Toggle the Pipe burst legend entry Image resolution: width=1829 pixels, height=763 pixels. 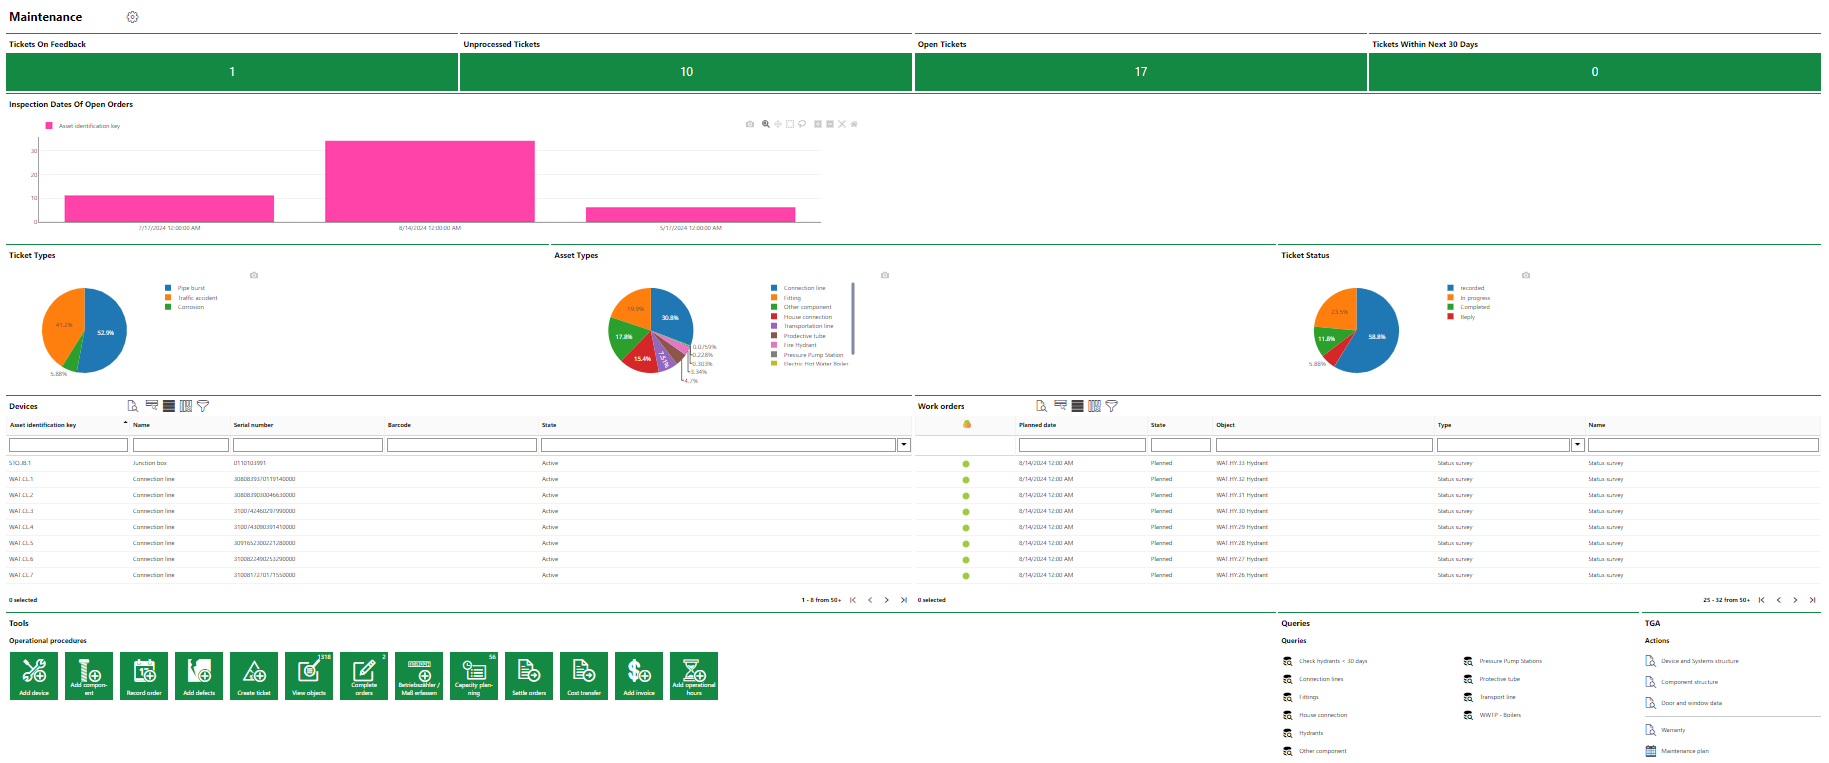coord(190,288)
